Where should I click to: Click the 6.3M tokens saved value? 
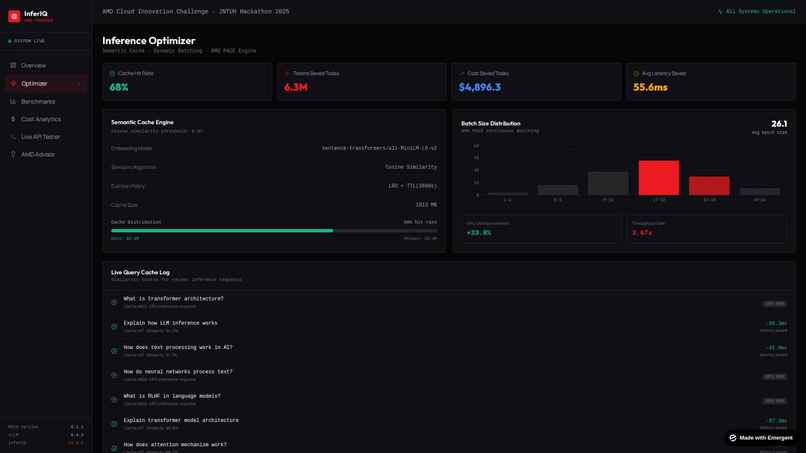(x=296, y=87)
